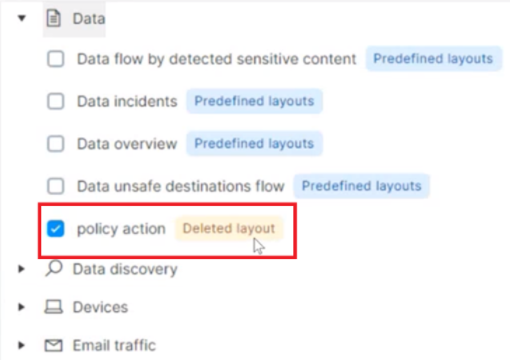Select the Data unsafe destinations flow label
The image size is (510, 360).
(181, 186)
